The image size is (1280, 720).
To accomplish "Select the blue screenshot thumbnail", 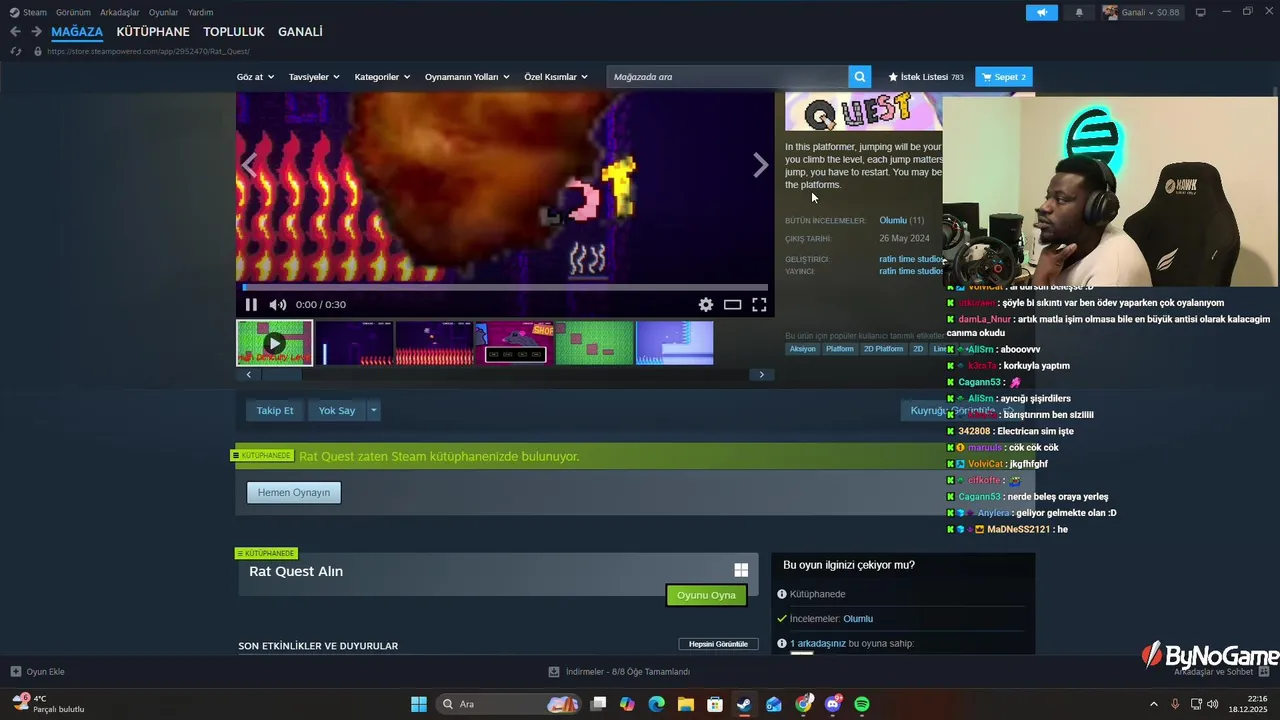I will [x=675, y=343].
